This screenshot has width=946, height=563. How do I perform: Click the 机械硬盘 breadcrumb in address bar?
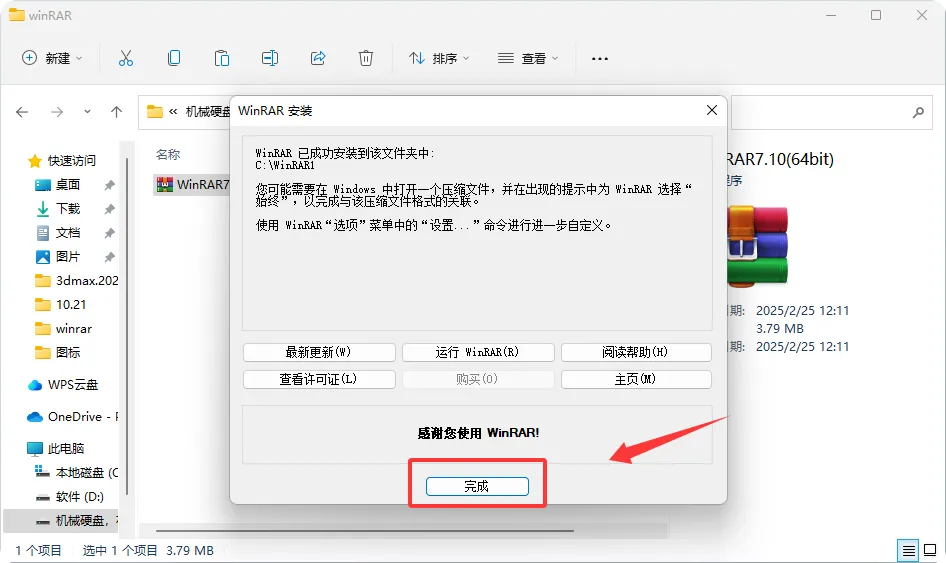[208, 112]
